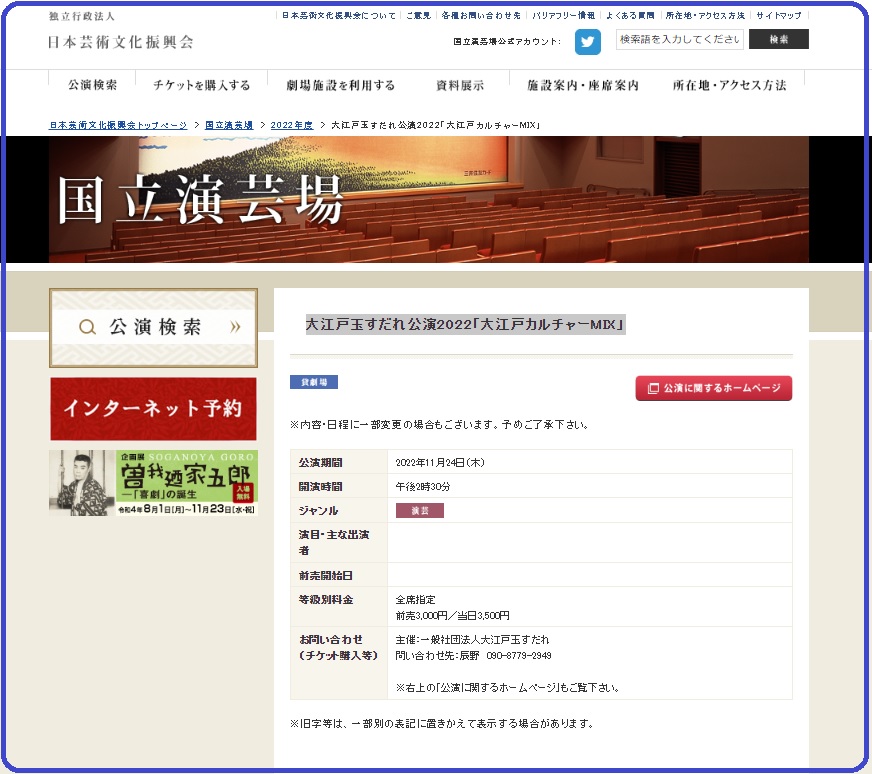Click the 国立演芸場 theater banner image
Image resolution: width=872 pixels, height=774 pixels.
(x=429, y=199)
